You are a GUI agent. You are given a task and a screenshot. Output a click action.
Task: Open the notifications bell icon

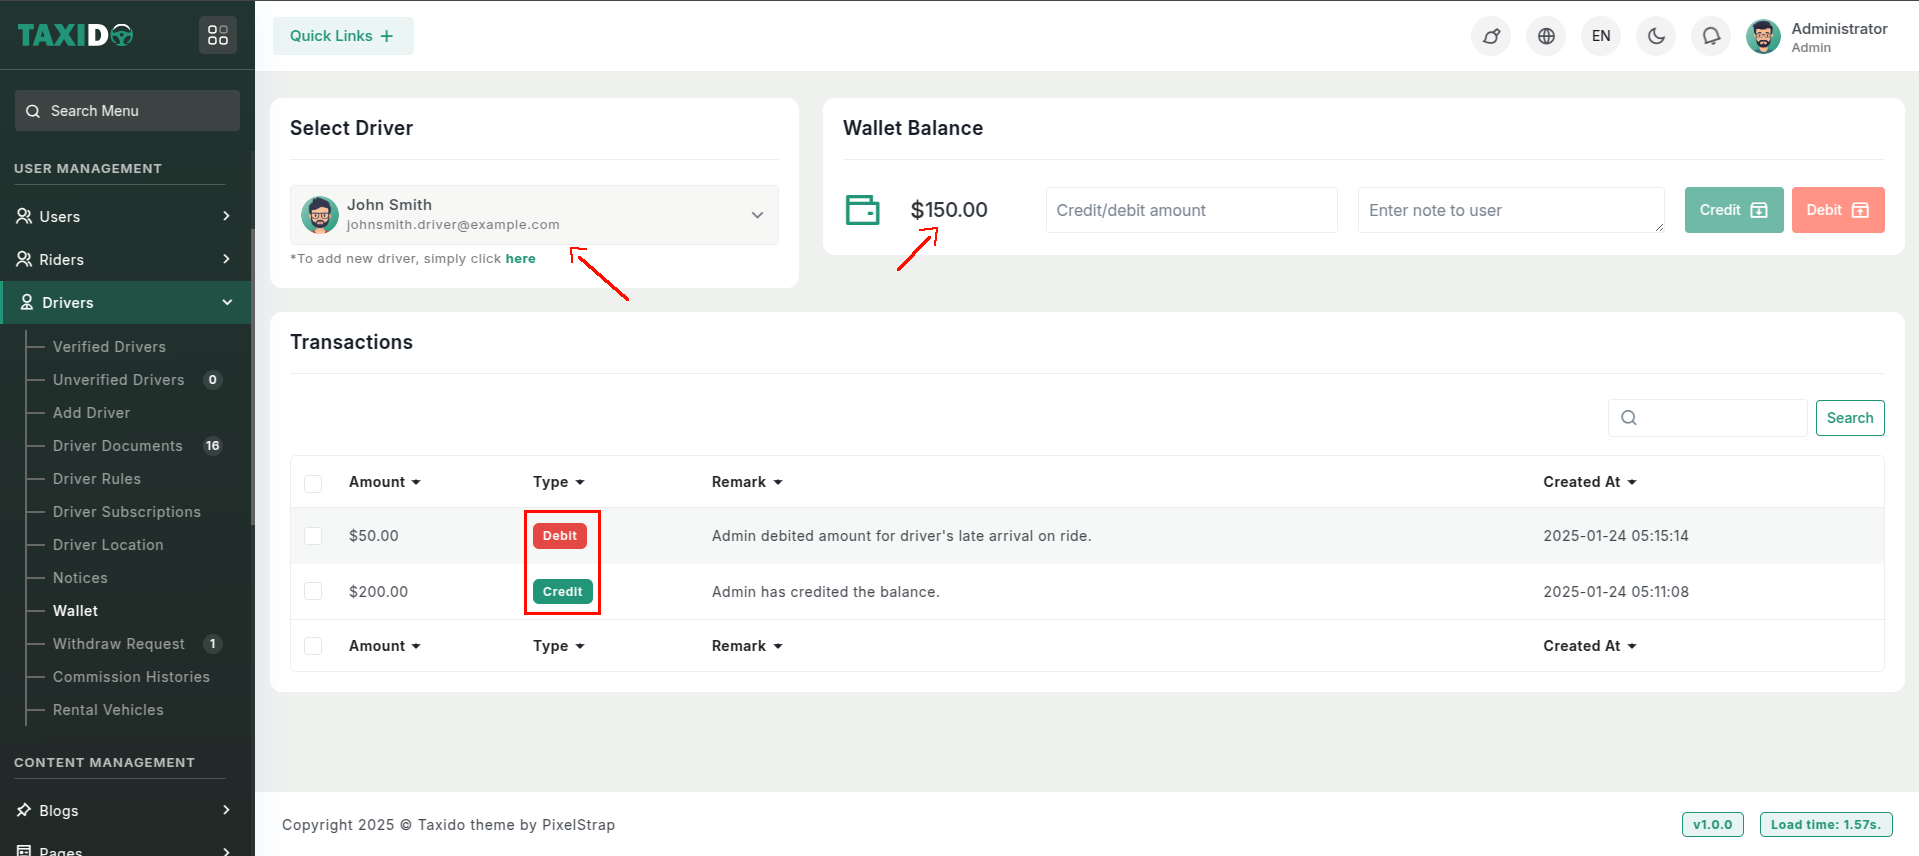pyautogui.click(x=1711, y=36)
